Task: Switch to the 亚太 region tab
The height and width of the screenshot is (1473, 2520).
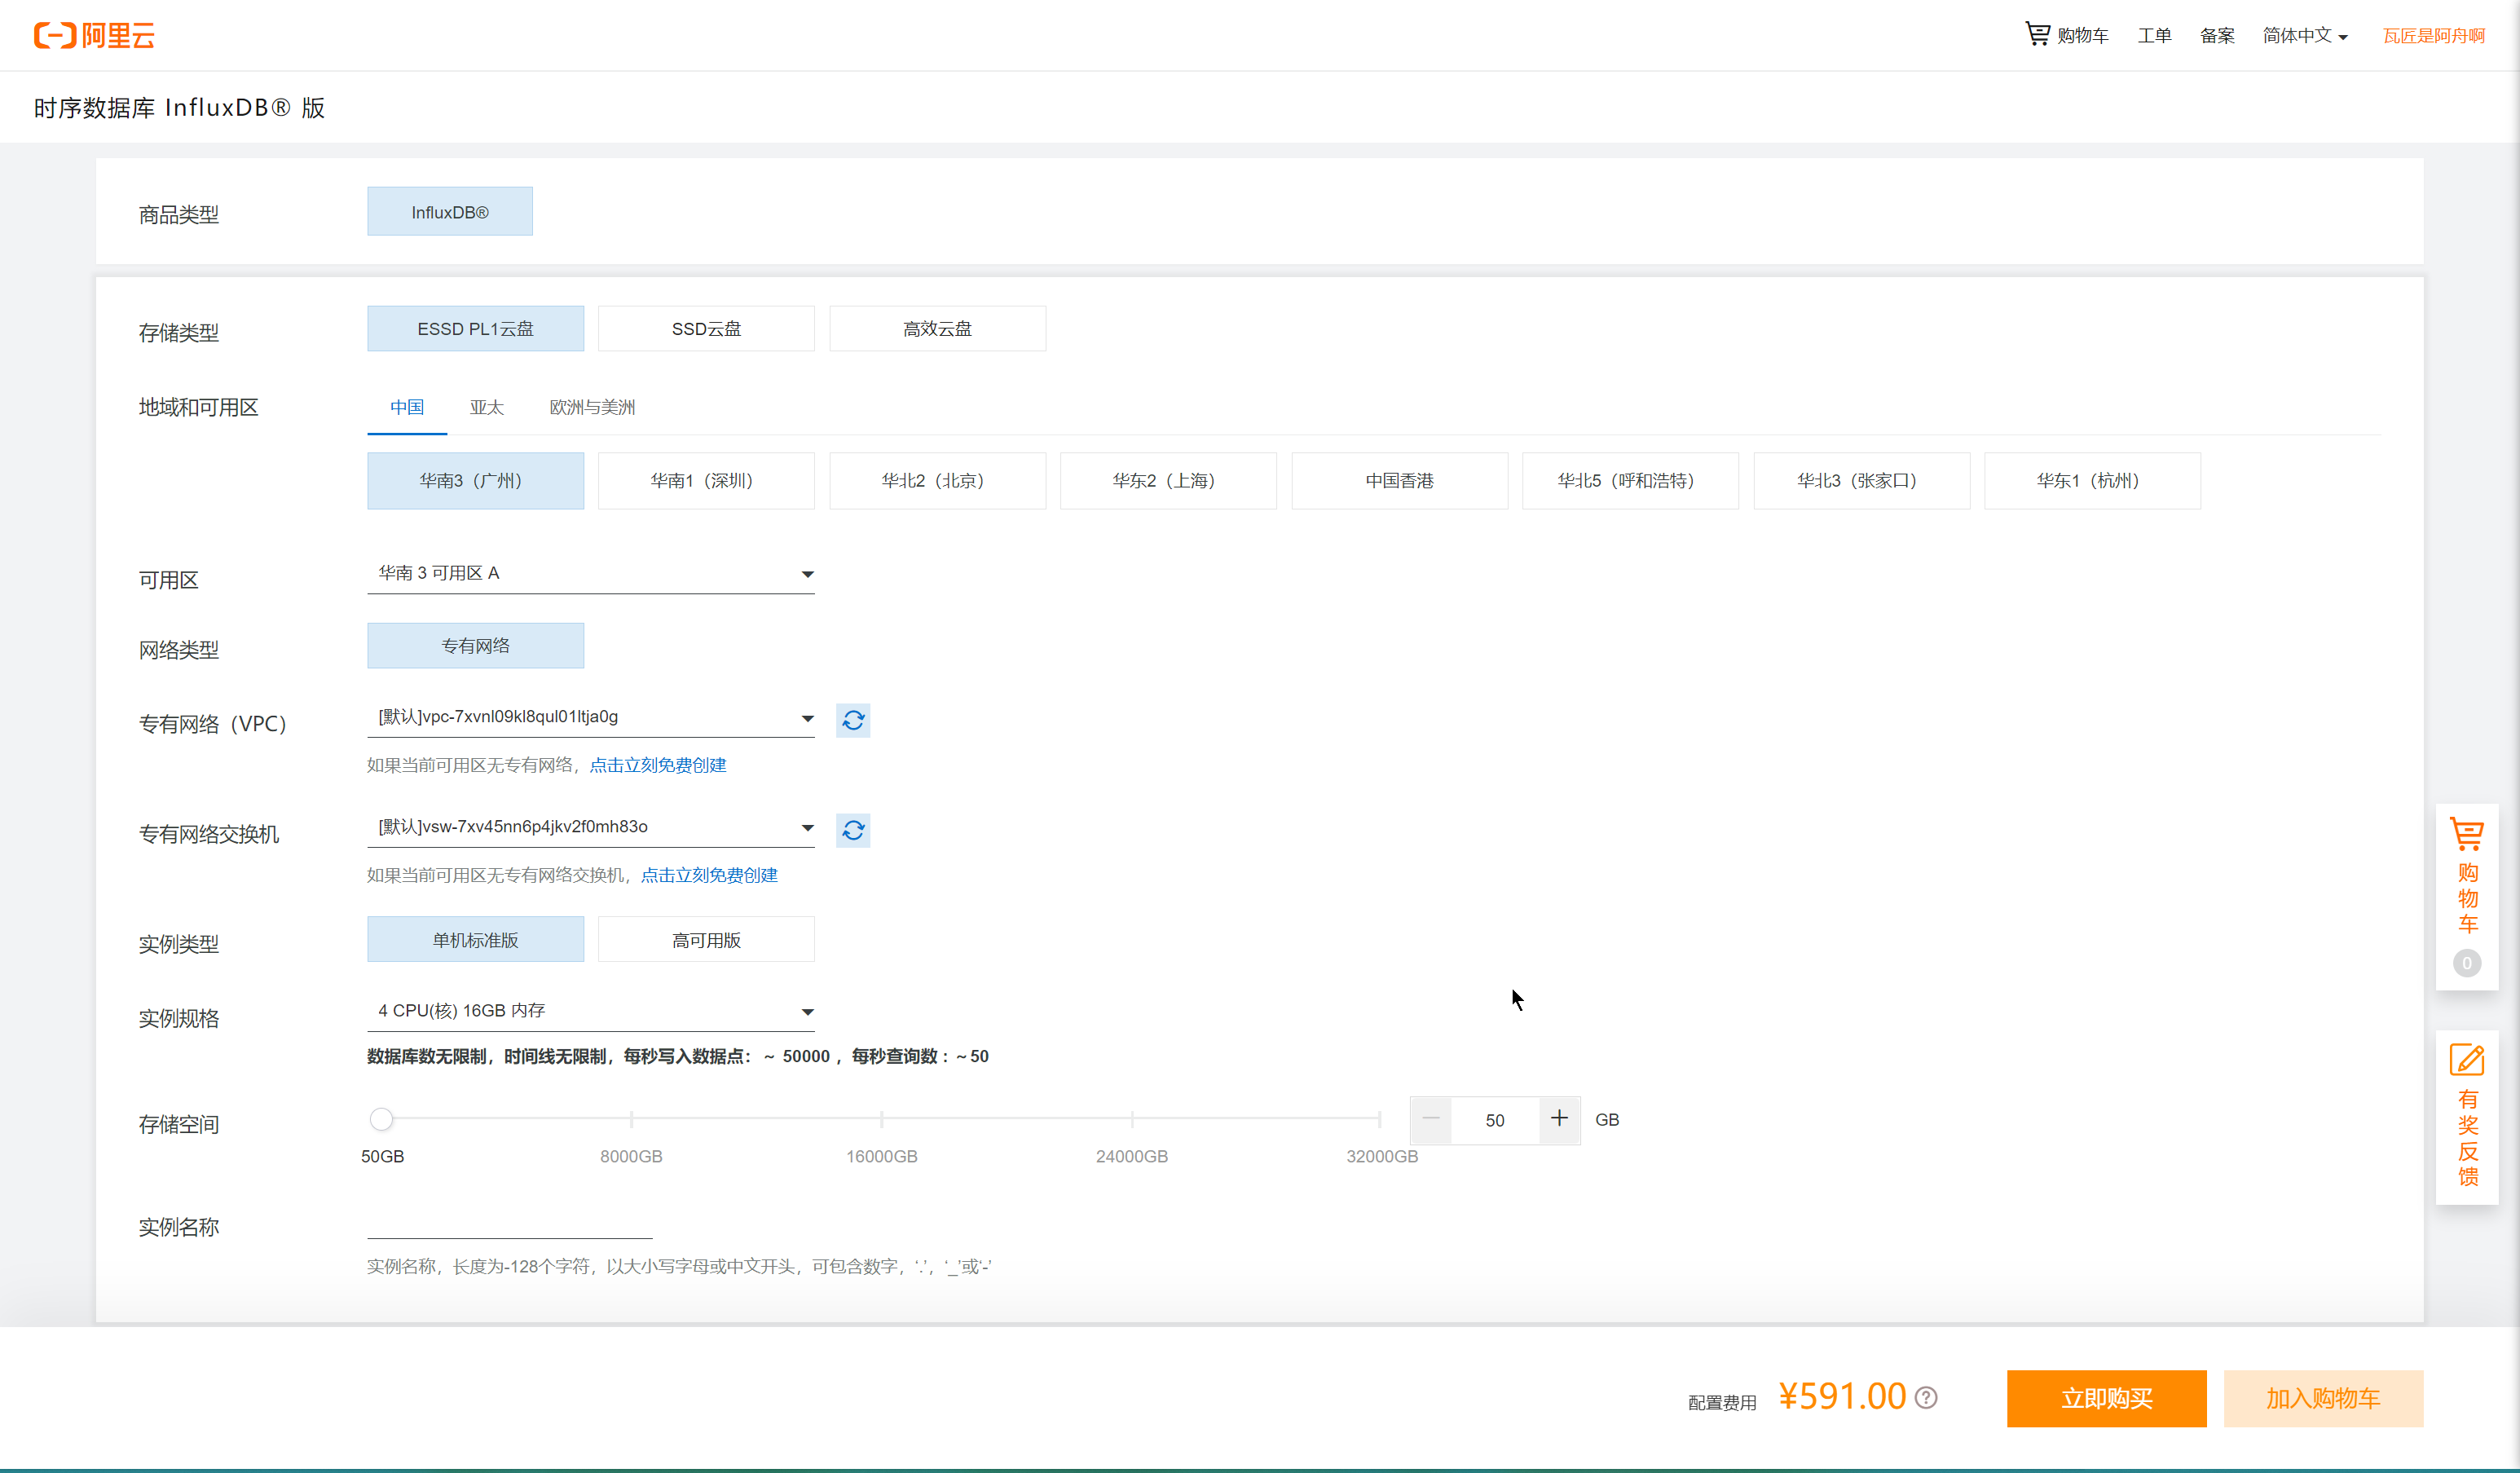Action: click(487, 408)
